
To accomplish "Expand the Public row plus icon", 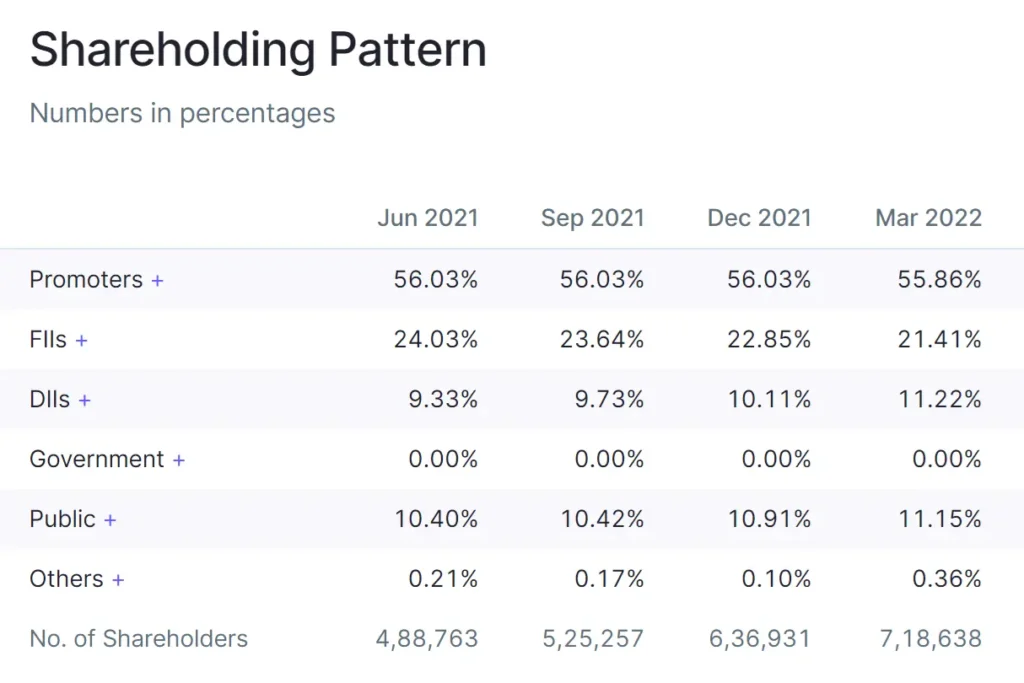I will point(110,520).
